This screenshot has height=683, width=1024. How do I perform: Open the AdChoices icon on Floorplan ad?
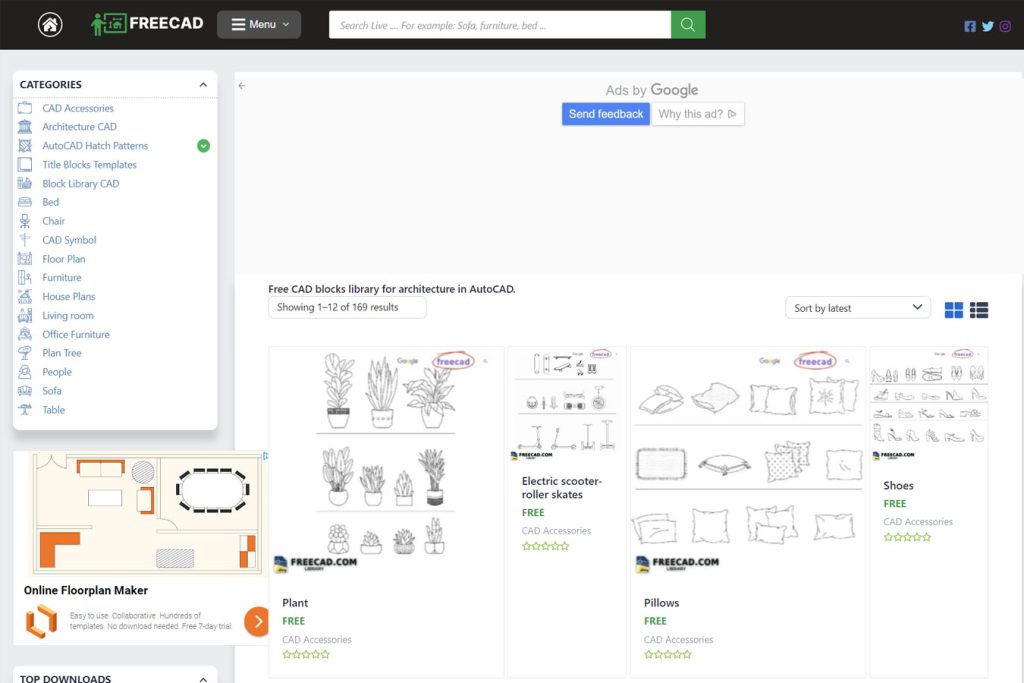pos(265,456)
